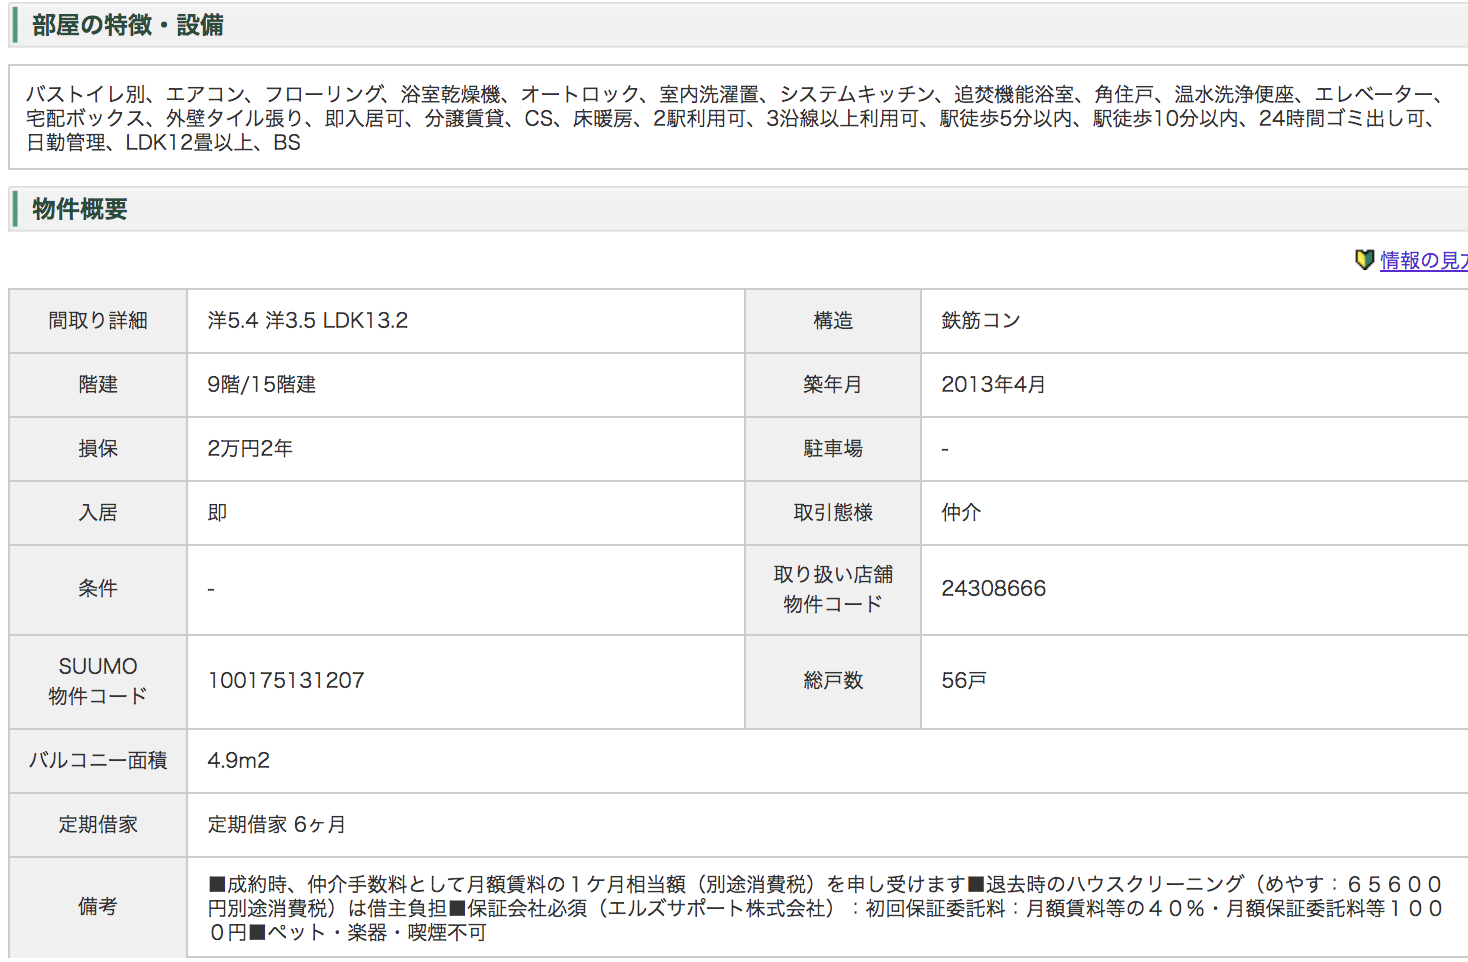Screen dimensions: 1468x962
Task: Click the 損保 value 2万円2年
Action: pos(243,448)
